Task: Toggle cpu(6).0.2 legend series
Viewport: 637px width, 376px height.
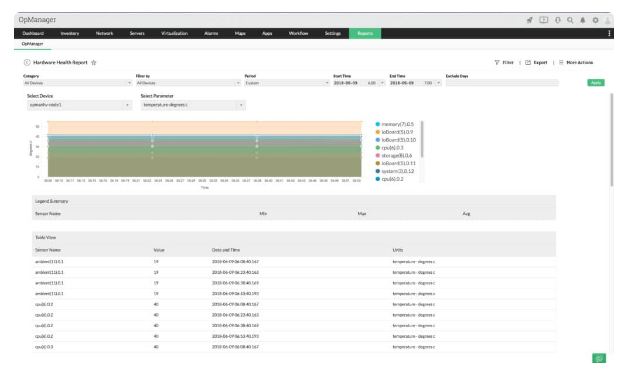Action: pos(389,179)
